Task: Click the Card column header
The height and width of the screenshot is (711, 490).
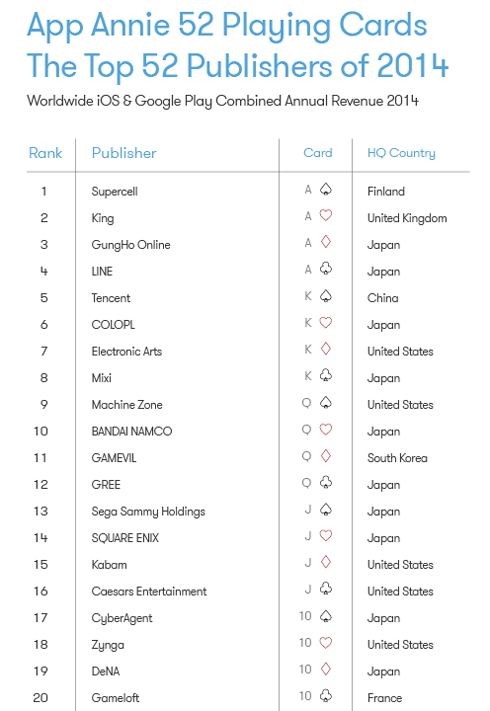Action: click(x=318, y=153)
